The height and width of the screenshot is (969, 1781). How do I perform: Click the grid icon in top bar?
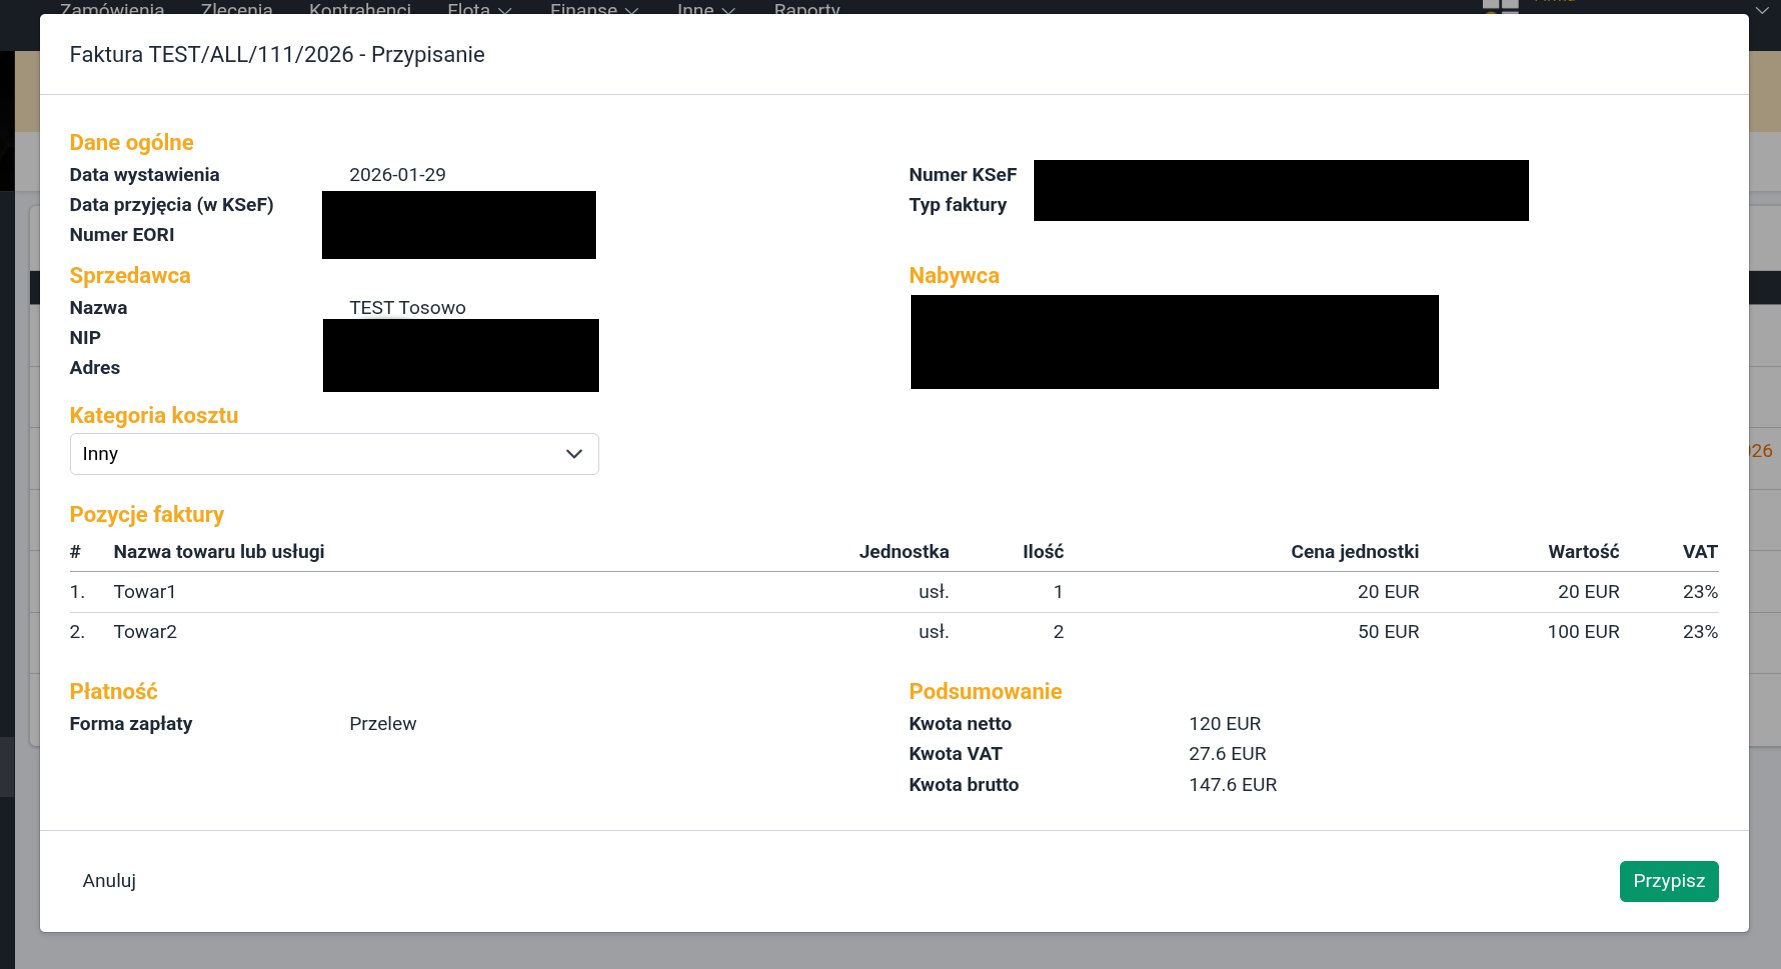click(1500, 6)
